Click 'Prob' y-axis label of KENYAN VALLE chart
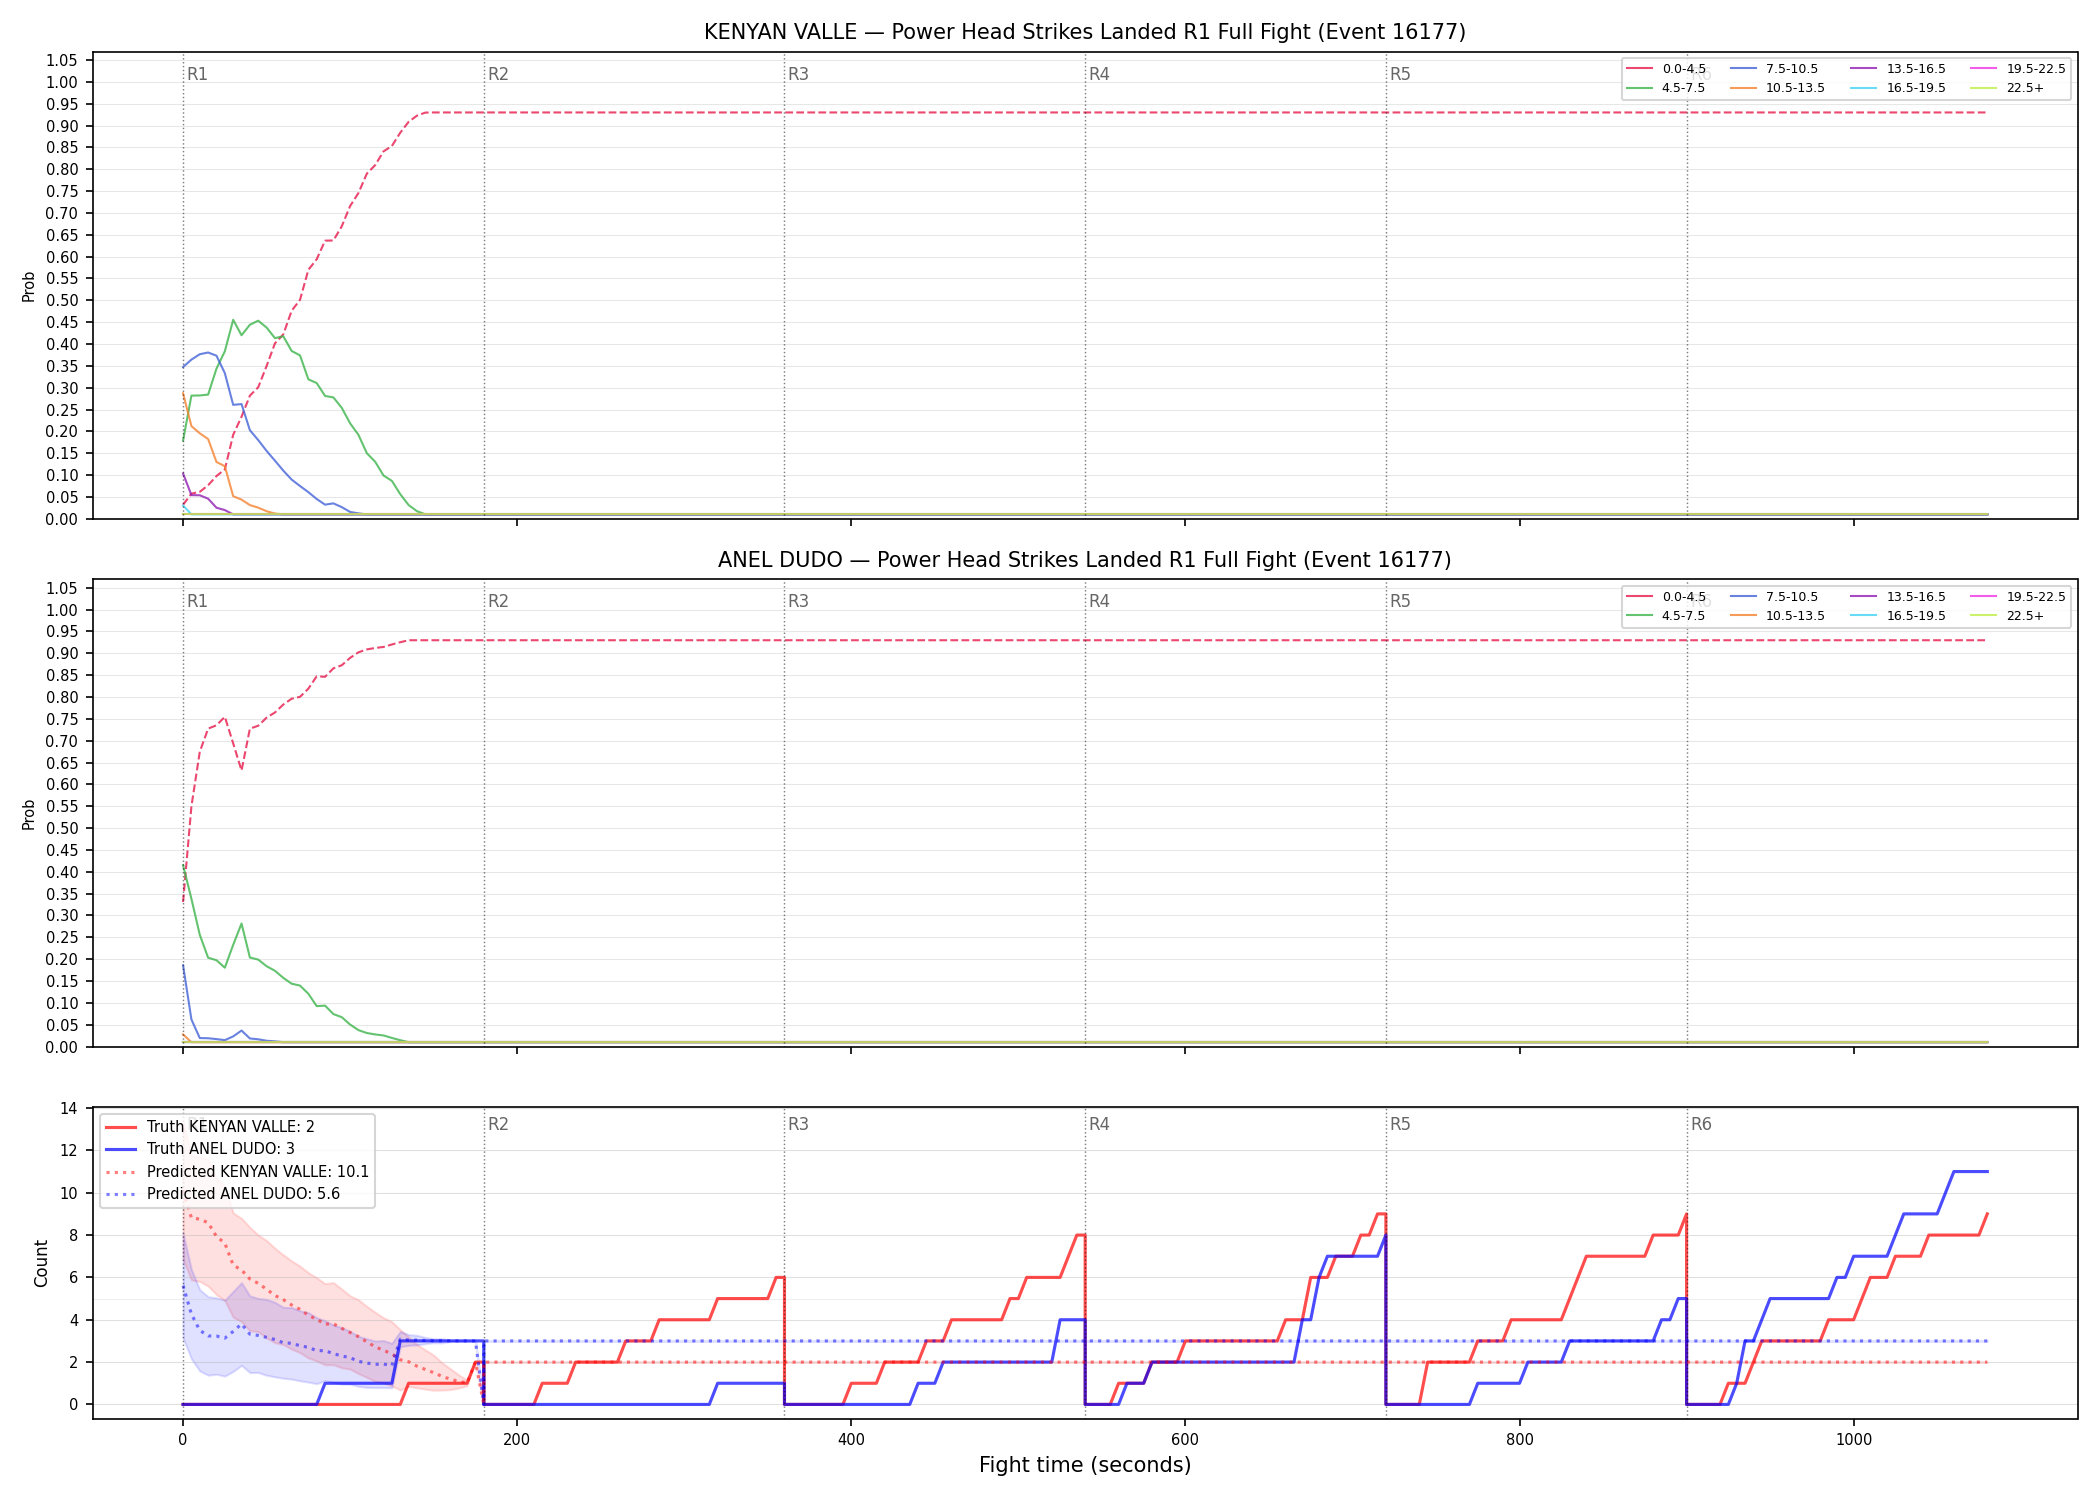The image size is (2100, 1500). point(28,287)
